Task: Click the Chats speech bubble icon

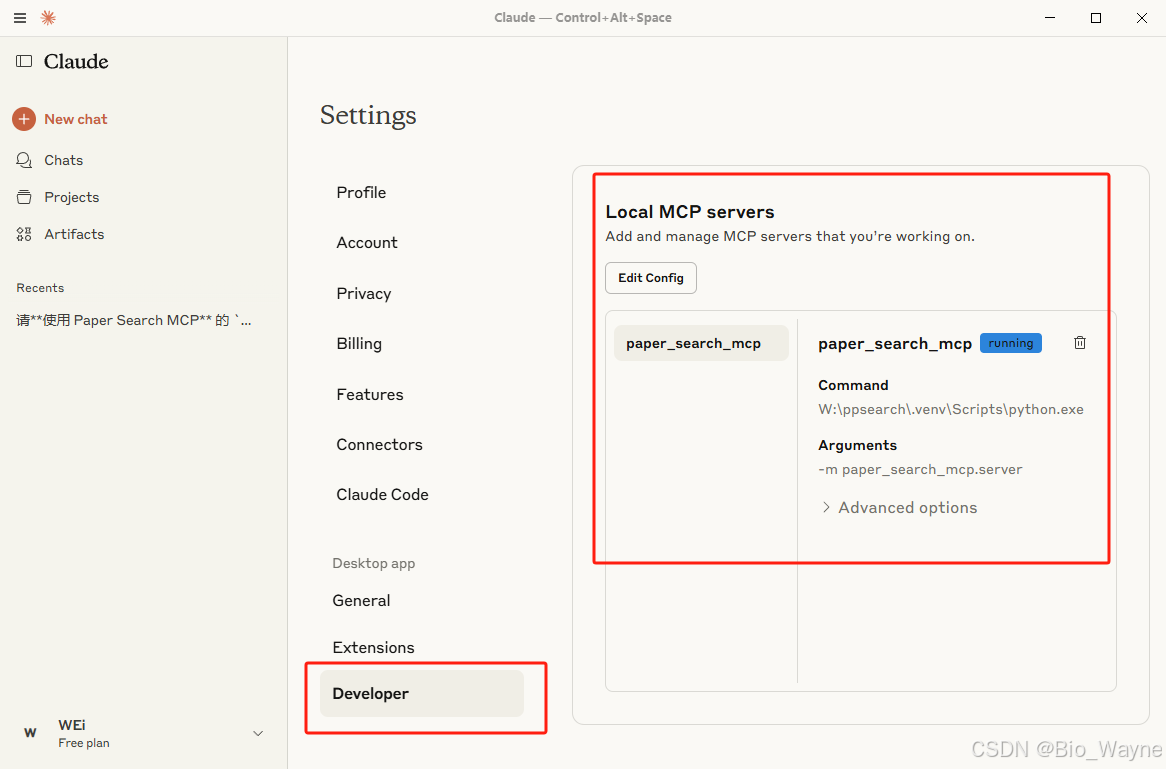Action: (x=24, y=160)
